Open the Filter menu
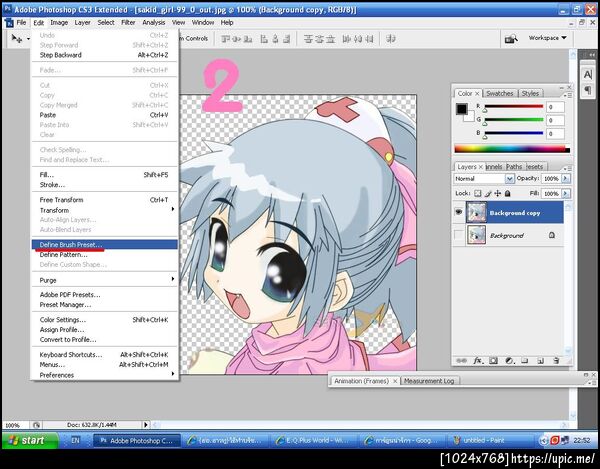 (x=128, y=23)
